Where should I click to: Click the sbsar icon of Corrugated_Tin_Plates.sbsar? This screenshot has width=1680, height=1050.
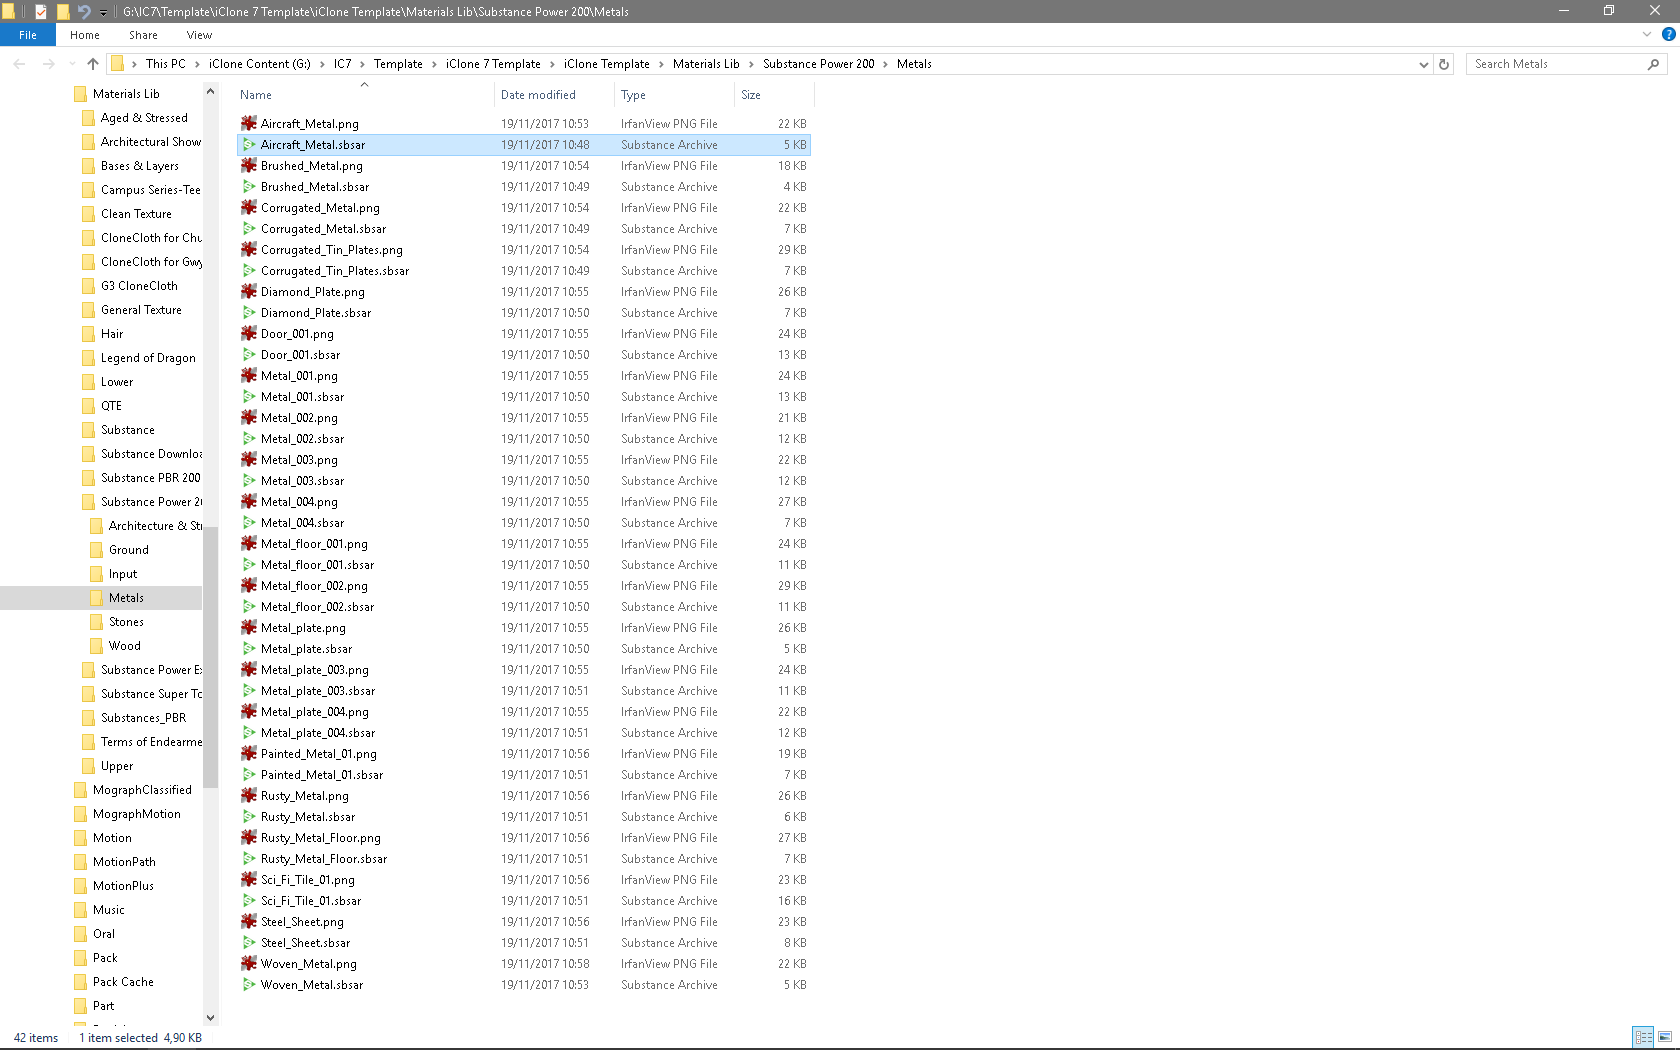(249, 270)
